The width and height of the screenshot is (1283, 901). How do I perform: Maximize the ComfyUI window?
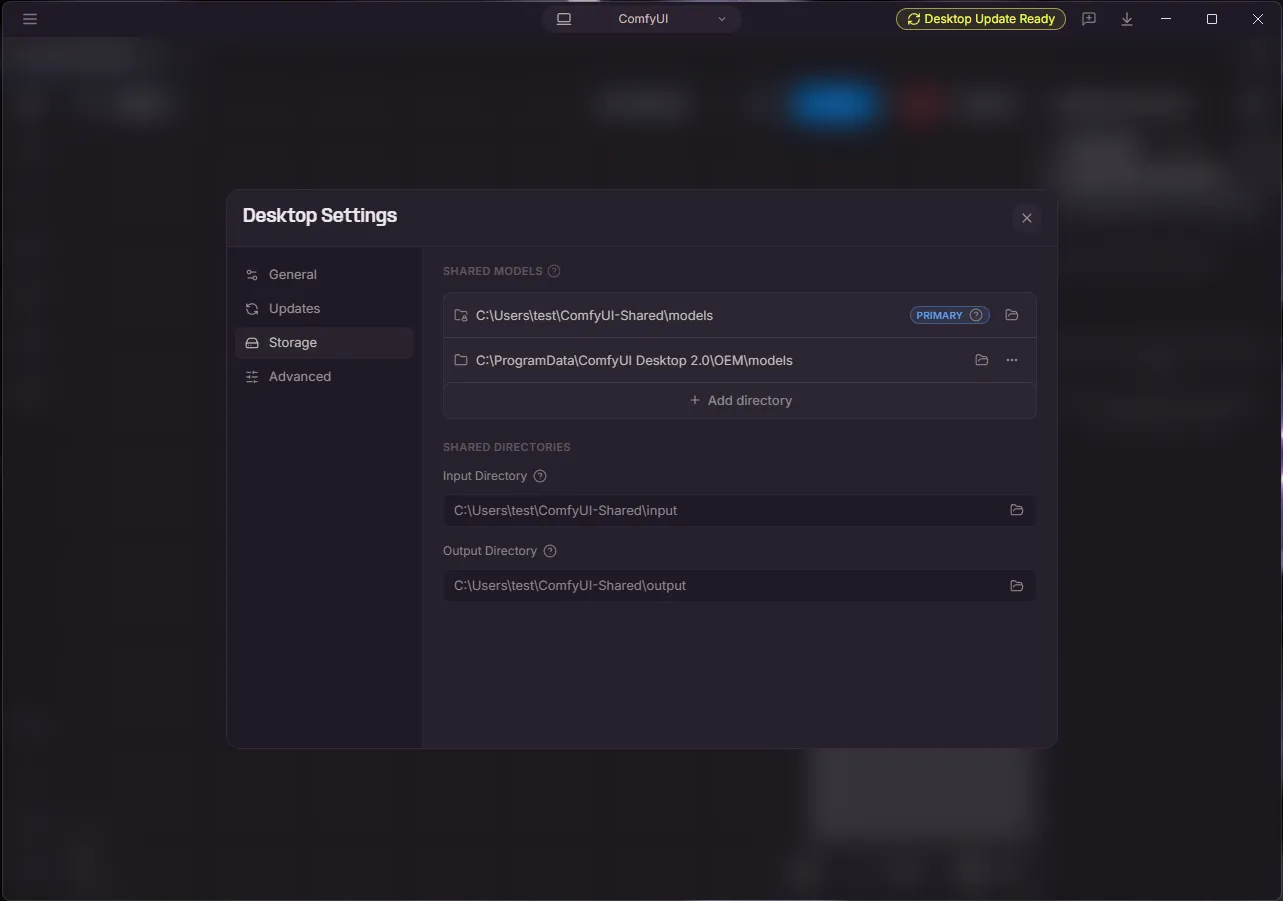click(x=1212, y=19)
